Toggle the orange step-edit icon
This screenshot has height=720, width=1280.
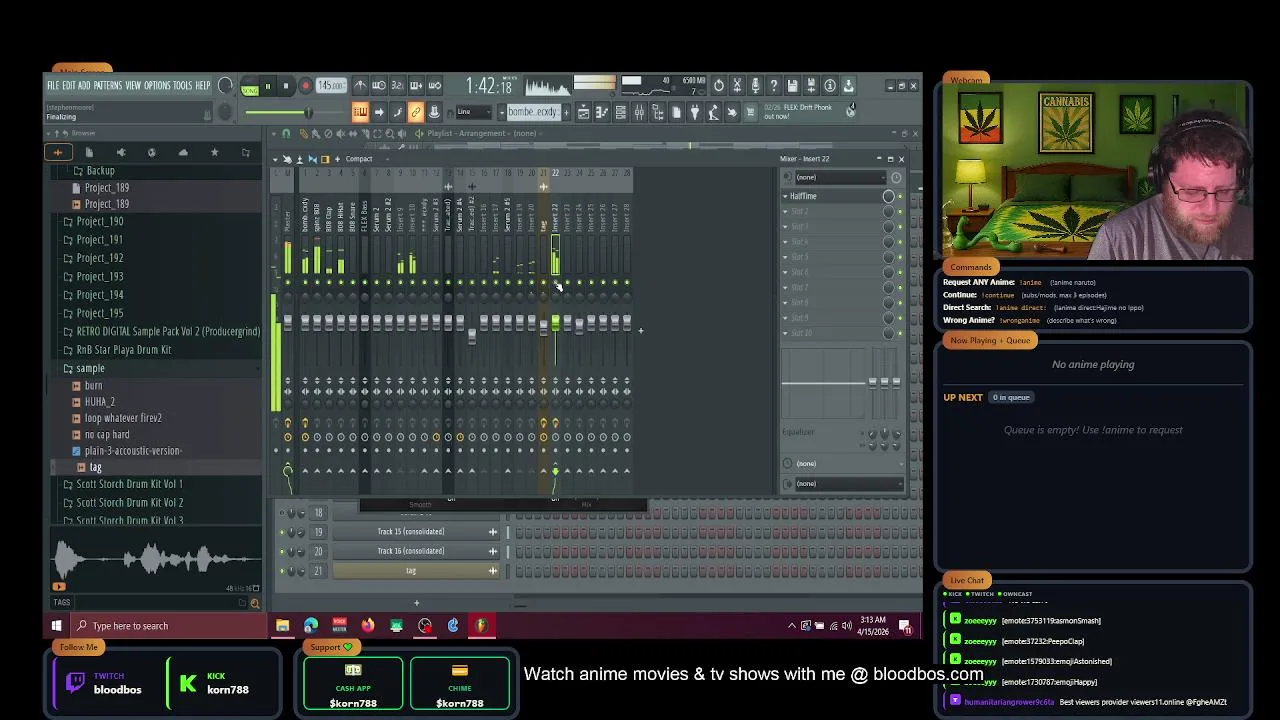(360, 112)
